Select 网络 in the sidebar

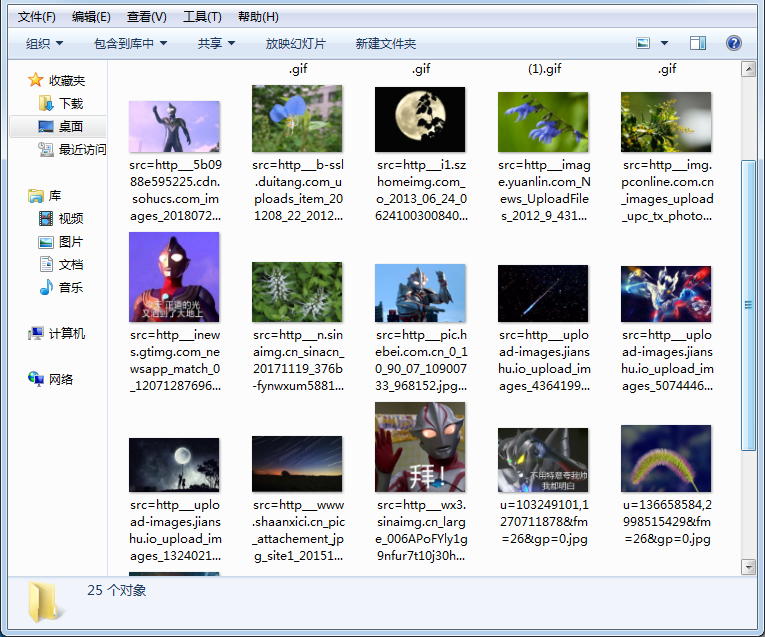coord(50,379)
